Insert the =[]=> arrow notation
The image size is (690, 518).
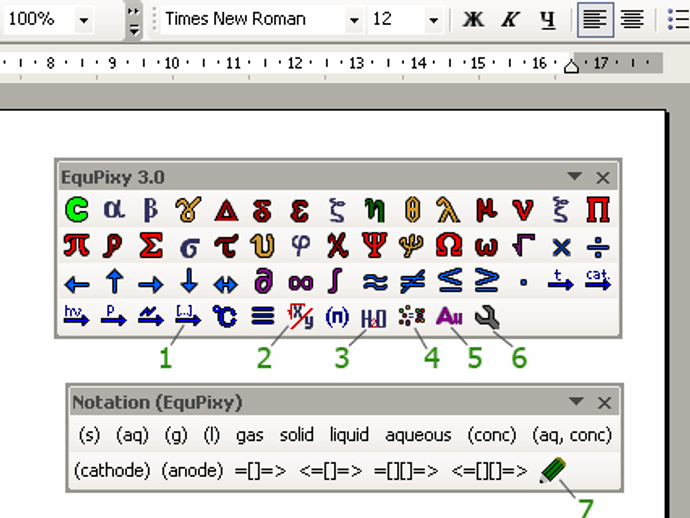[x=261, y=470]
